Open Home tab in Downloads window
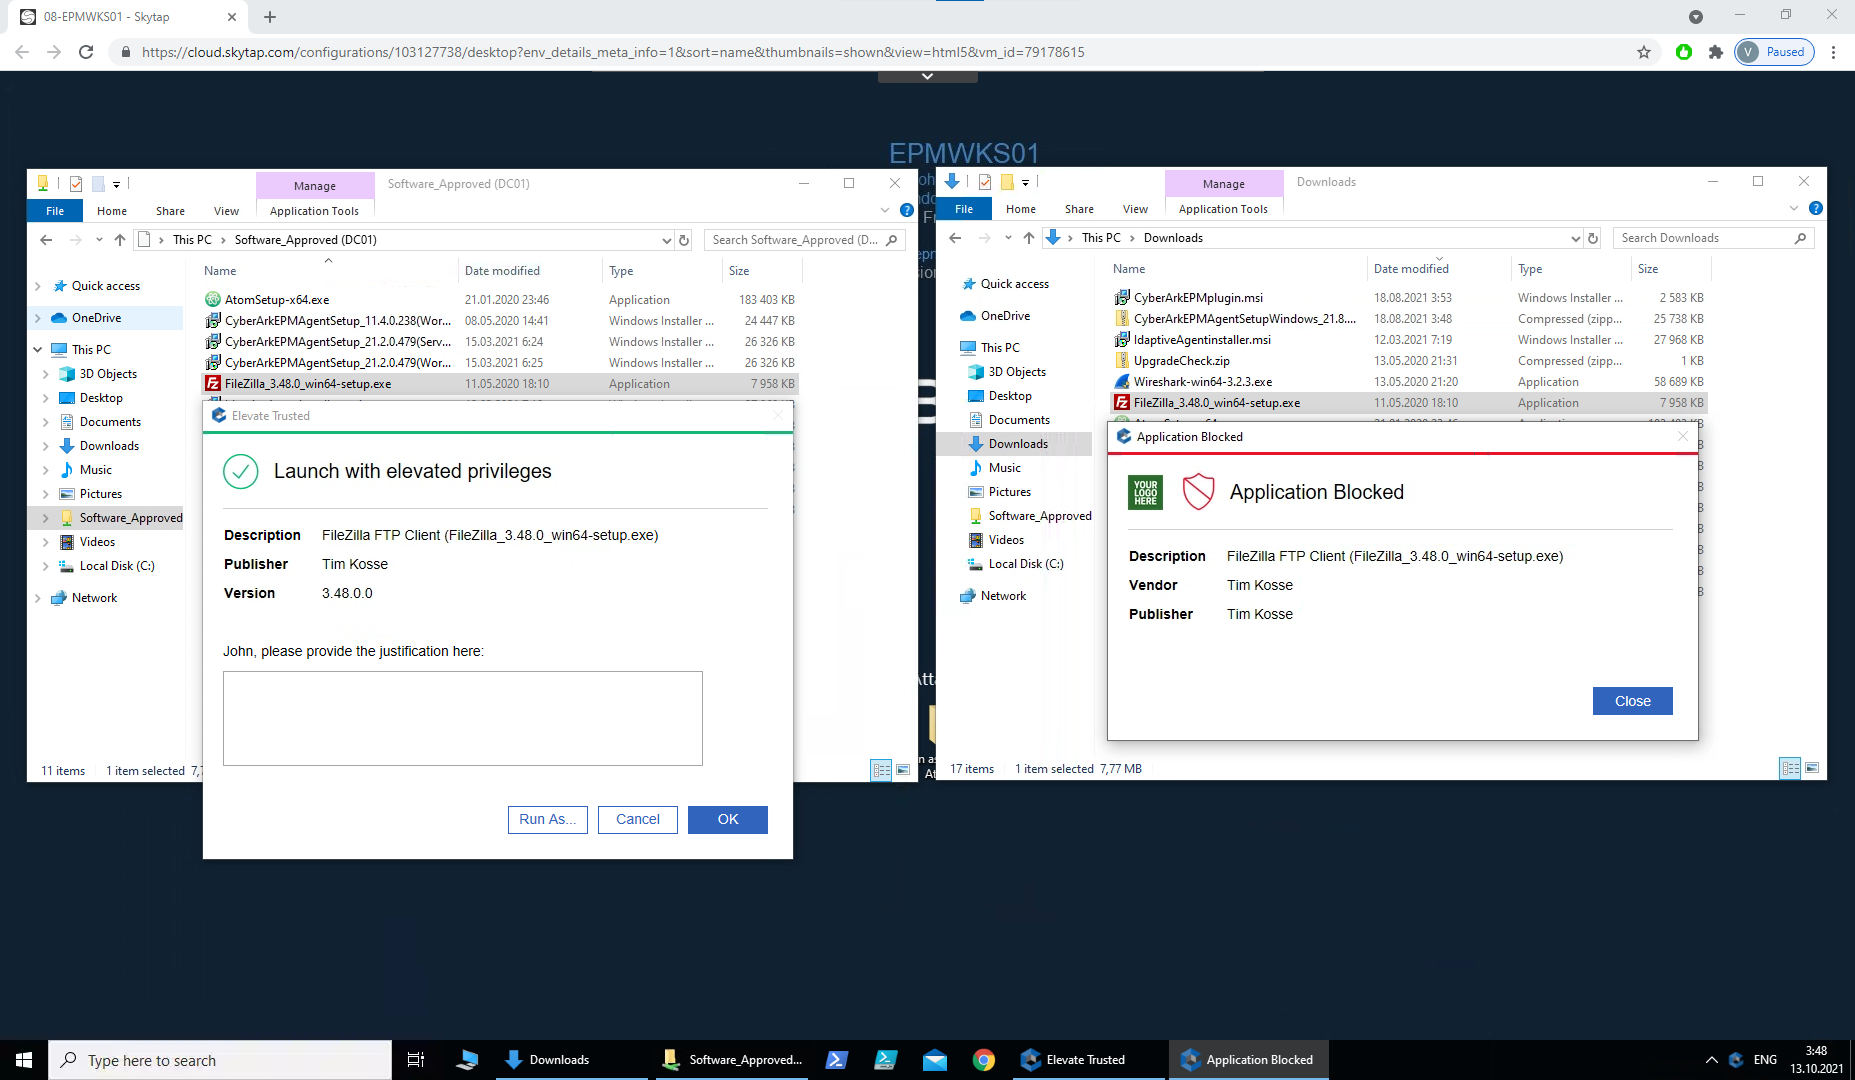 click(1021, 209)
